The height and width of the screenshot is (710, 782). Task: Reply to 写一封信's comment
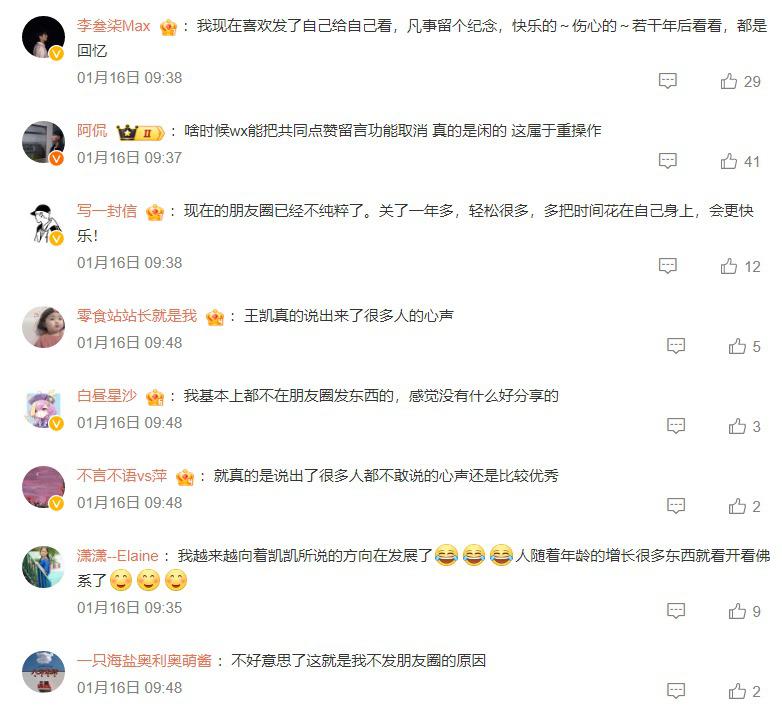click(667, 266)
